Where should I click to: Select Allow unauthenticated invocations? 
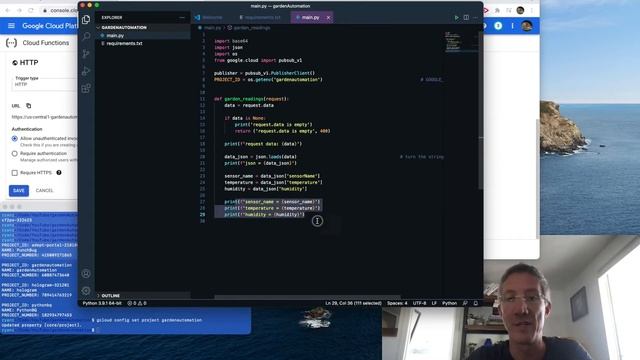pos(15,139)
